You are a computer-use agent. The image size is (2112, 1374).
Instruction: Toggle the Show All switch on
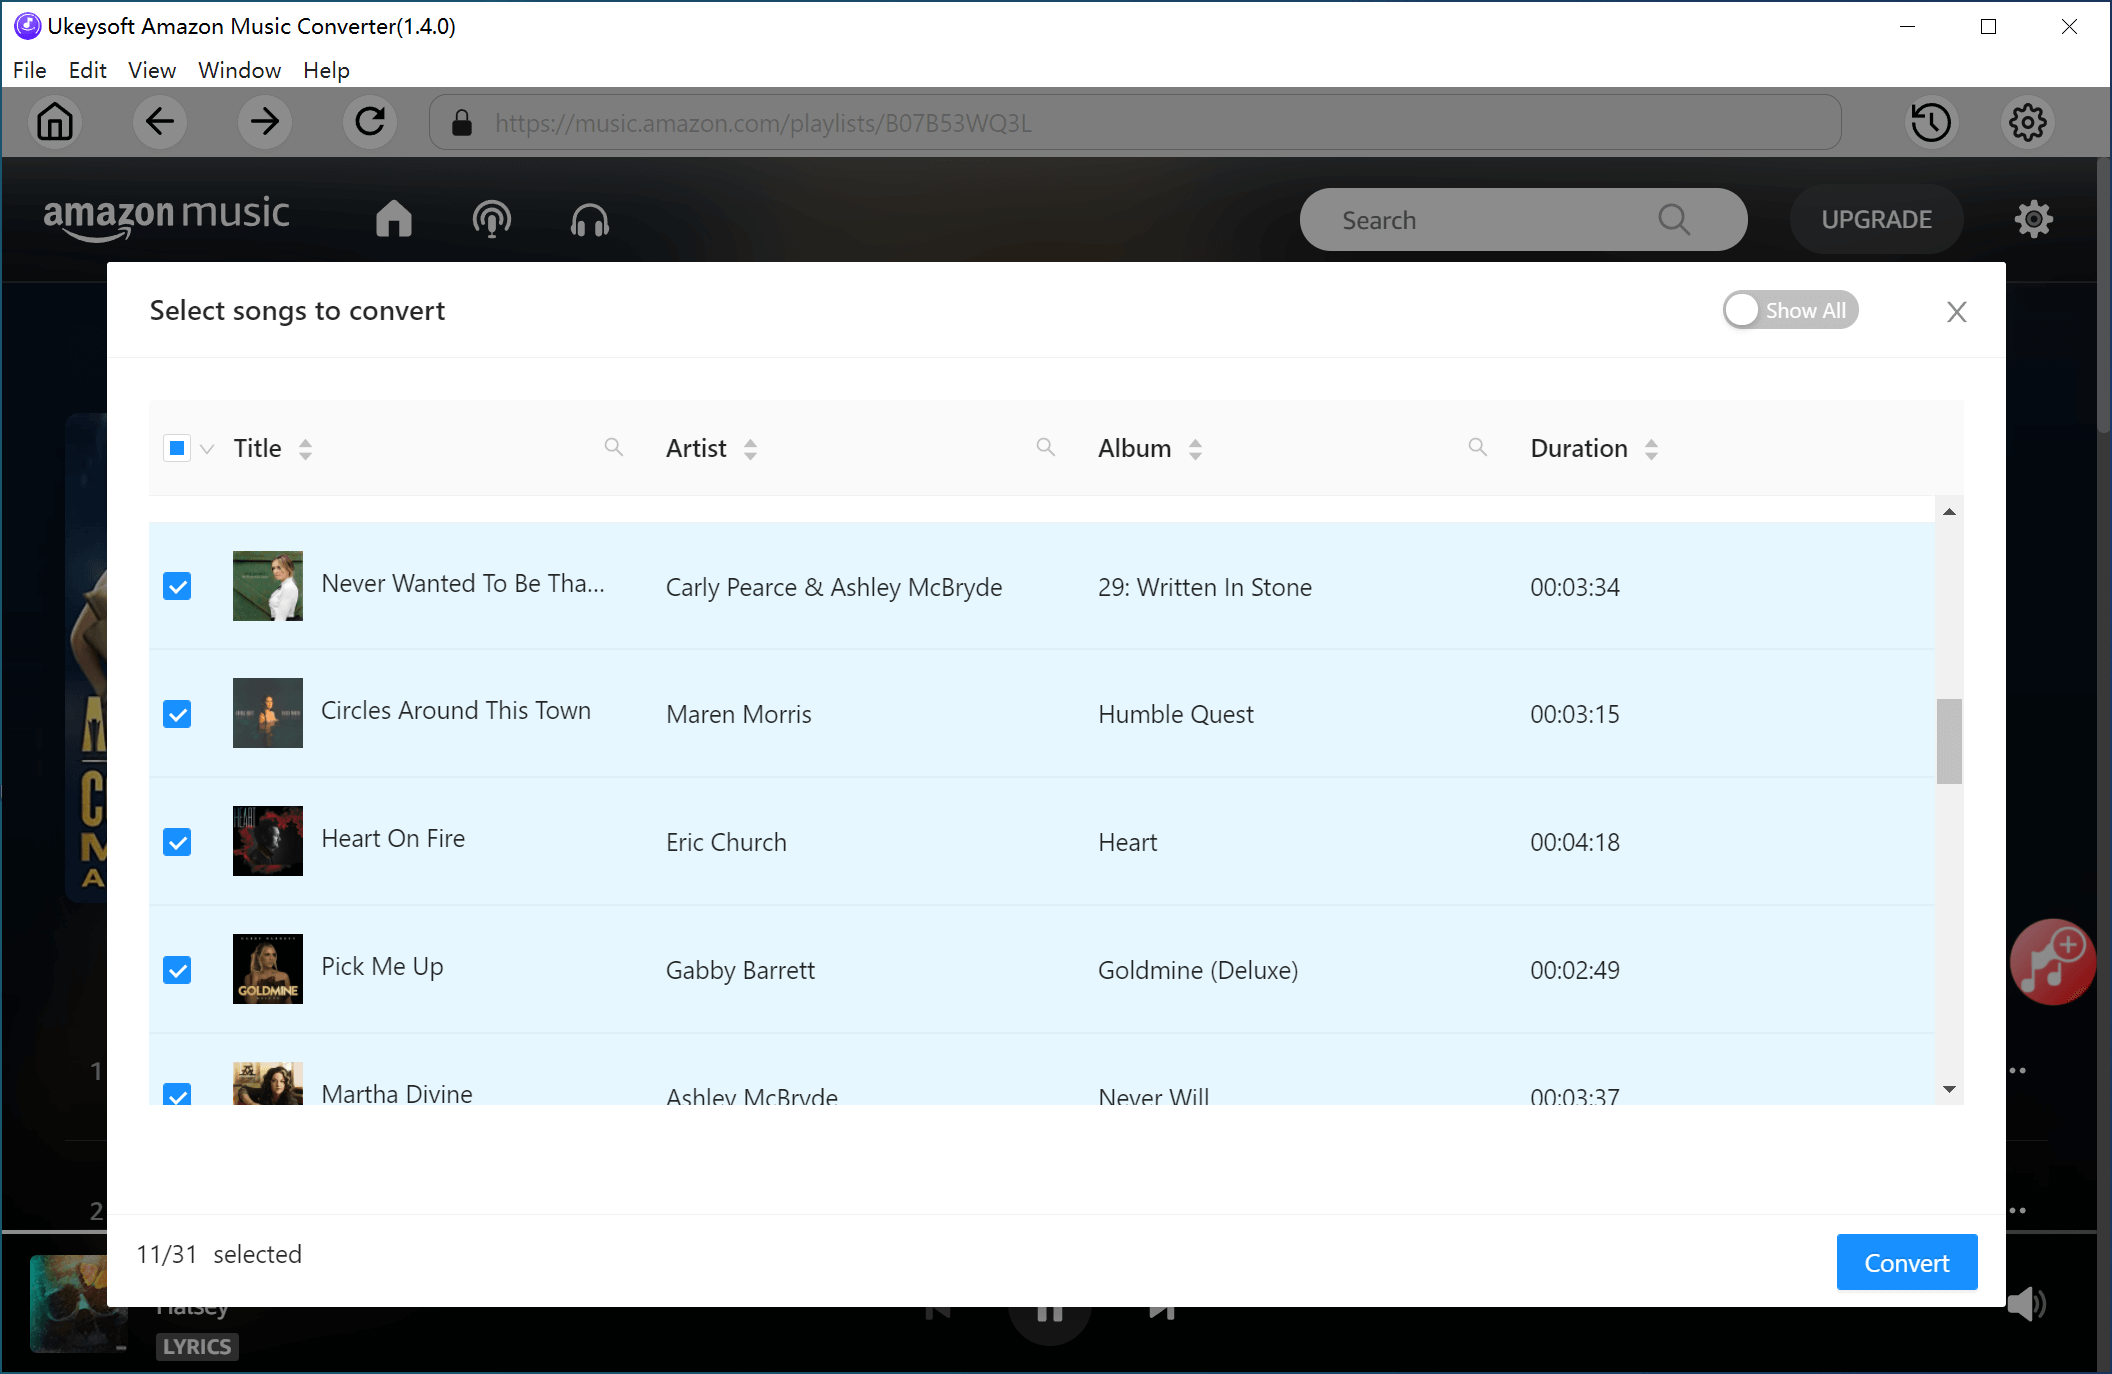[1789, 309]
